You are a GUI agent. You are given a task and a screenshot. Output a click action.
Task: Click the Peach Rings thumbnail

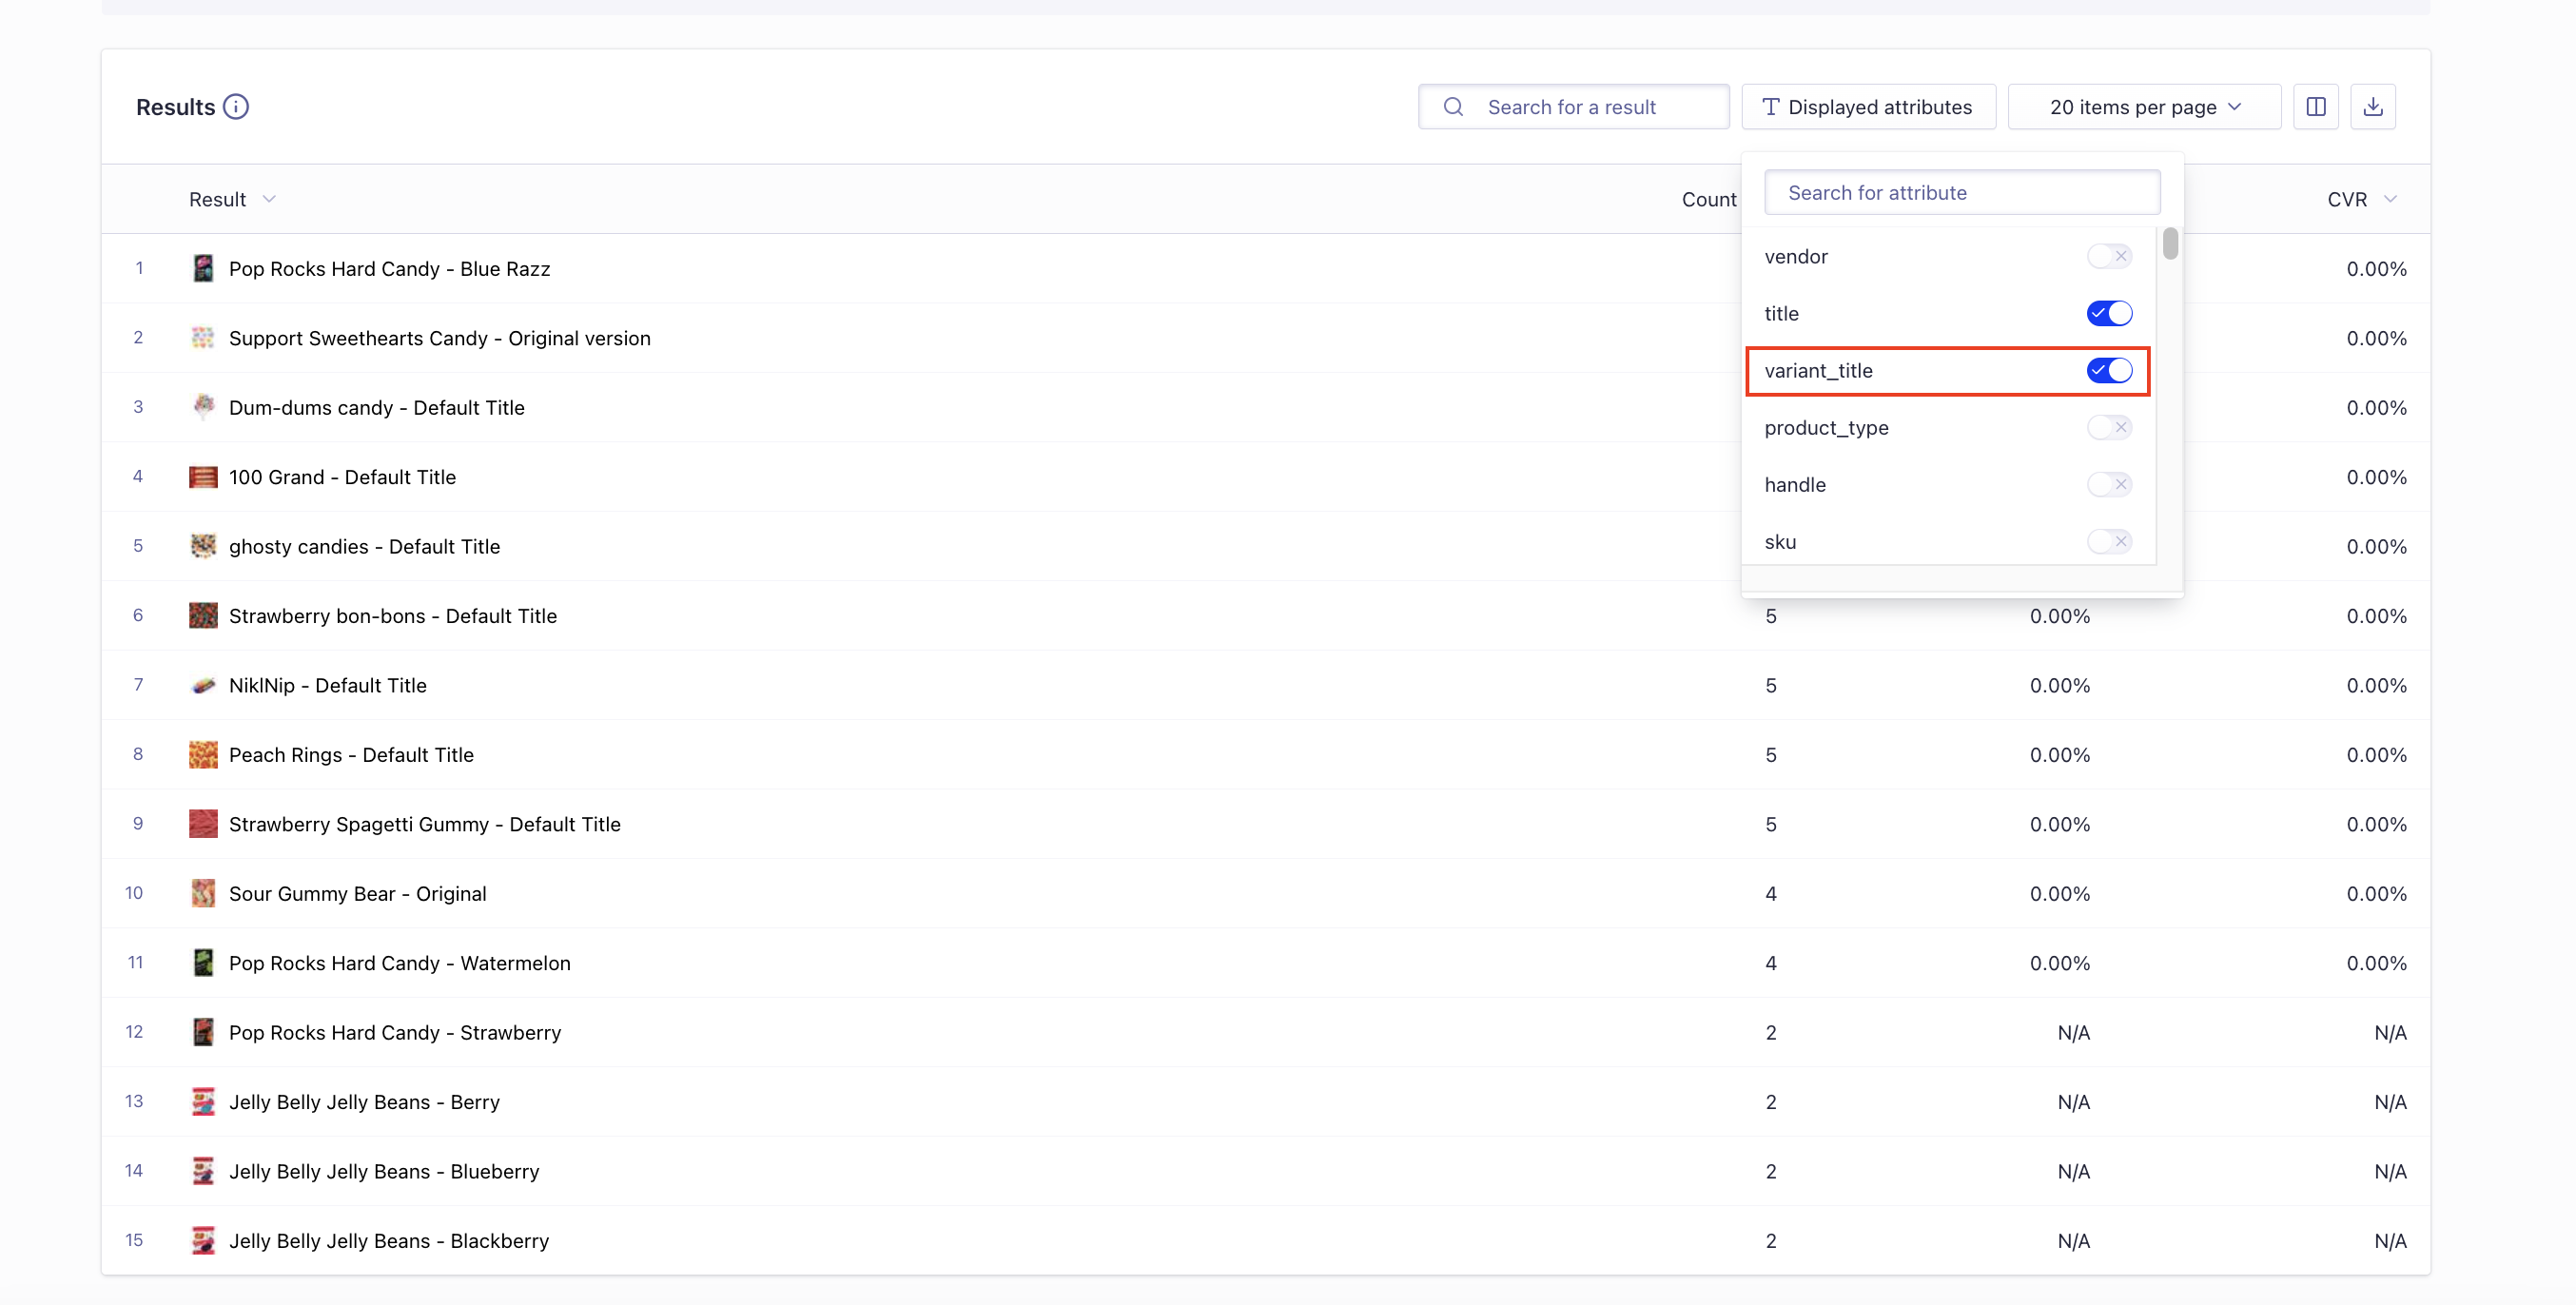pyautogui.click(x=203, y=755)
